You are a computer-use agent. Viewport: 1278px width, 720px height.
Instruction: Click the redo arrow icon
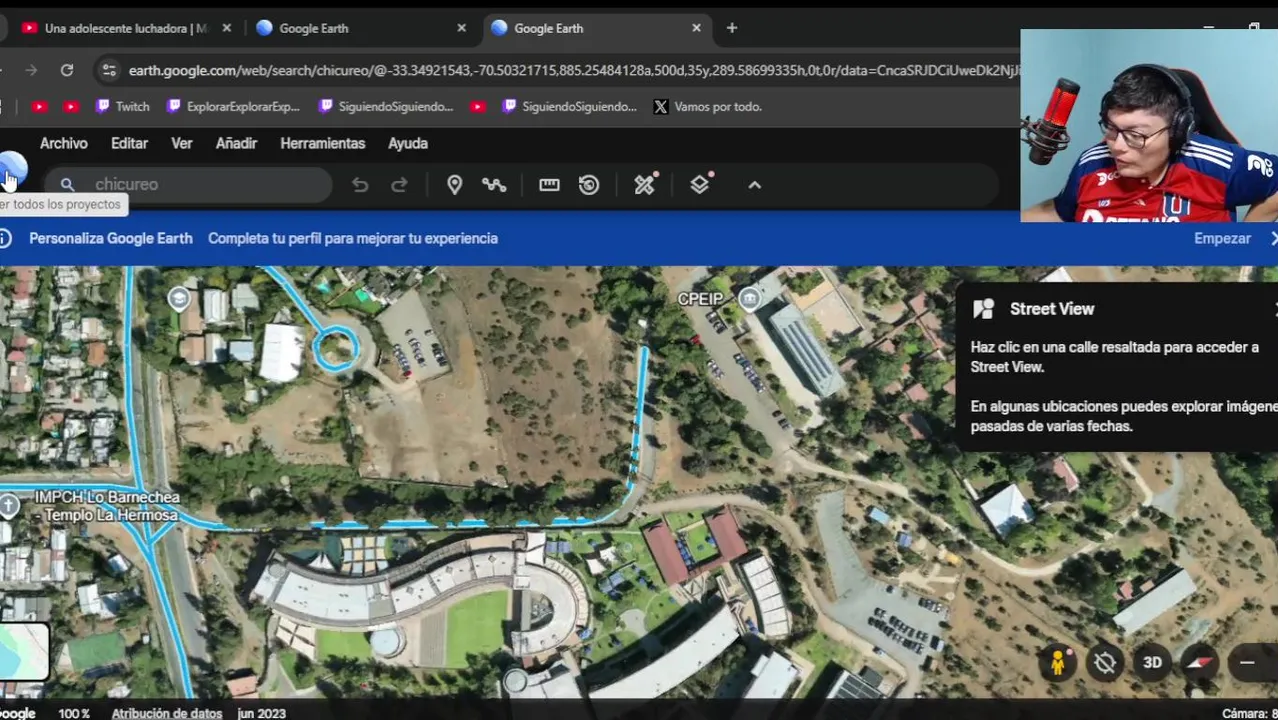(399, 184)
